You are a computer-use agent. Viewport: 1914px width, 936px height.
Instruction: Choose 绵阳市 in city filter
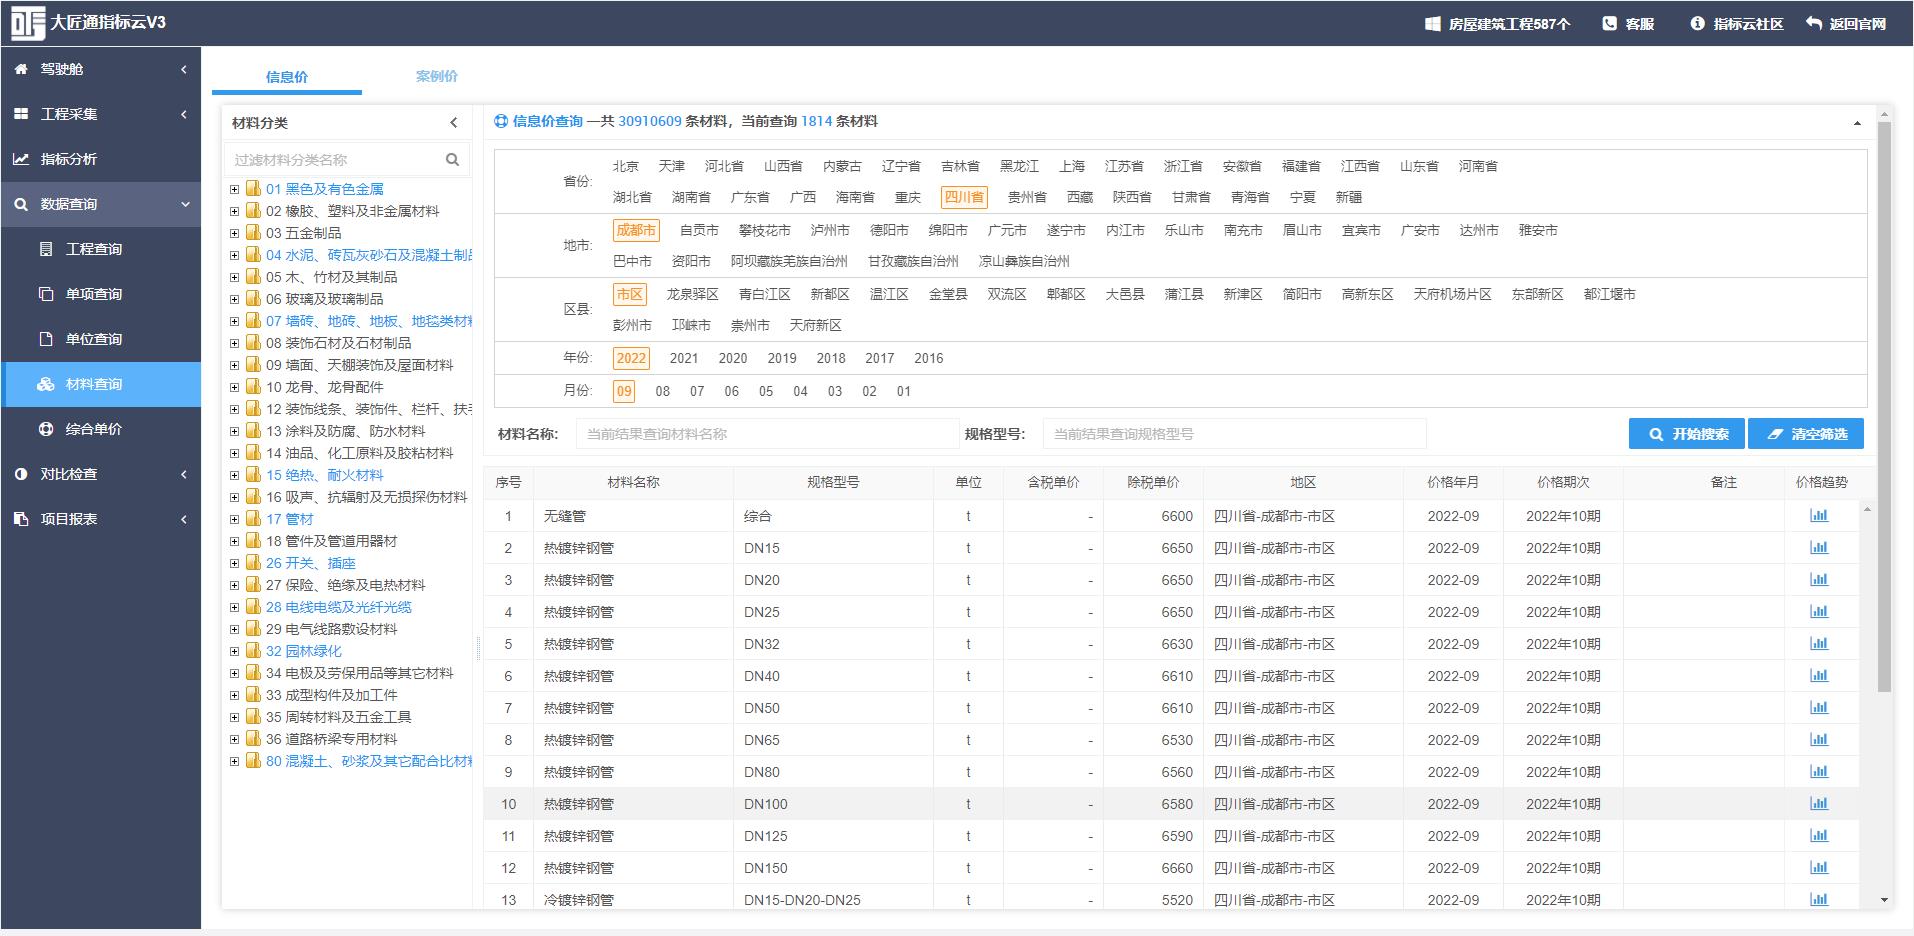(x=947, y=230)
